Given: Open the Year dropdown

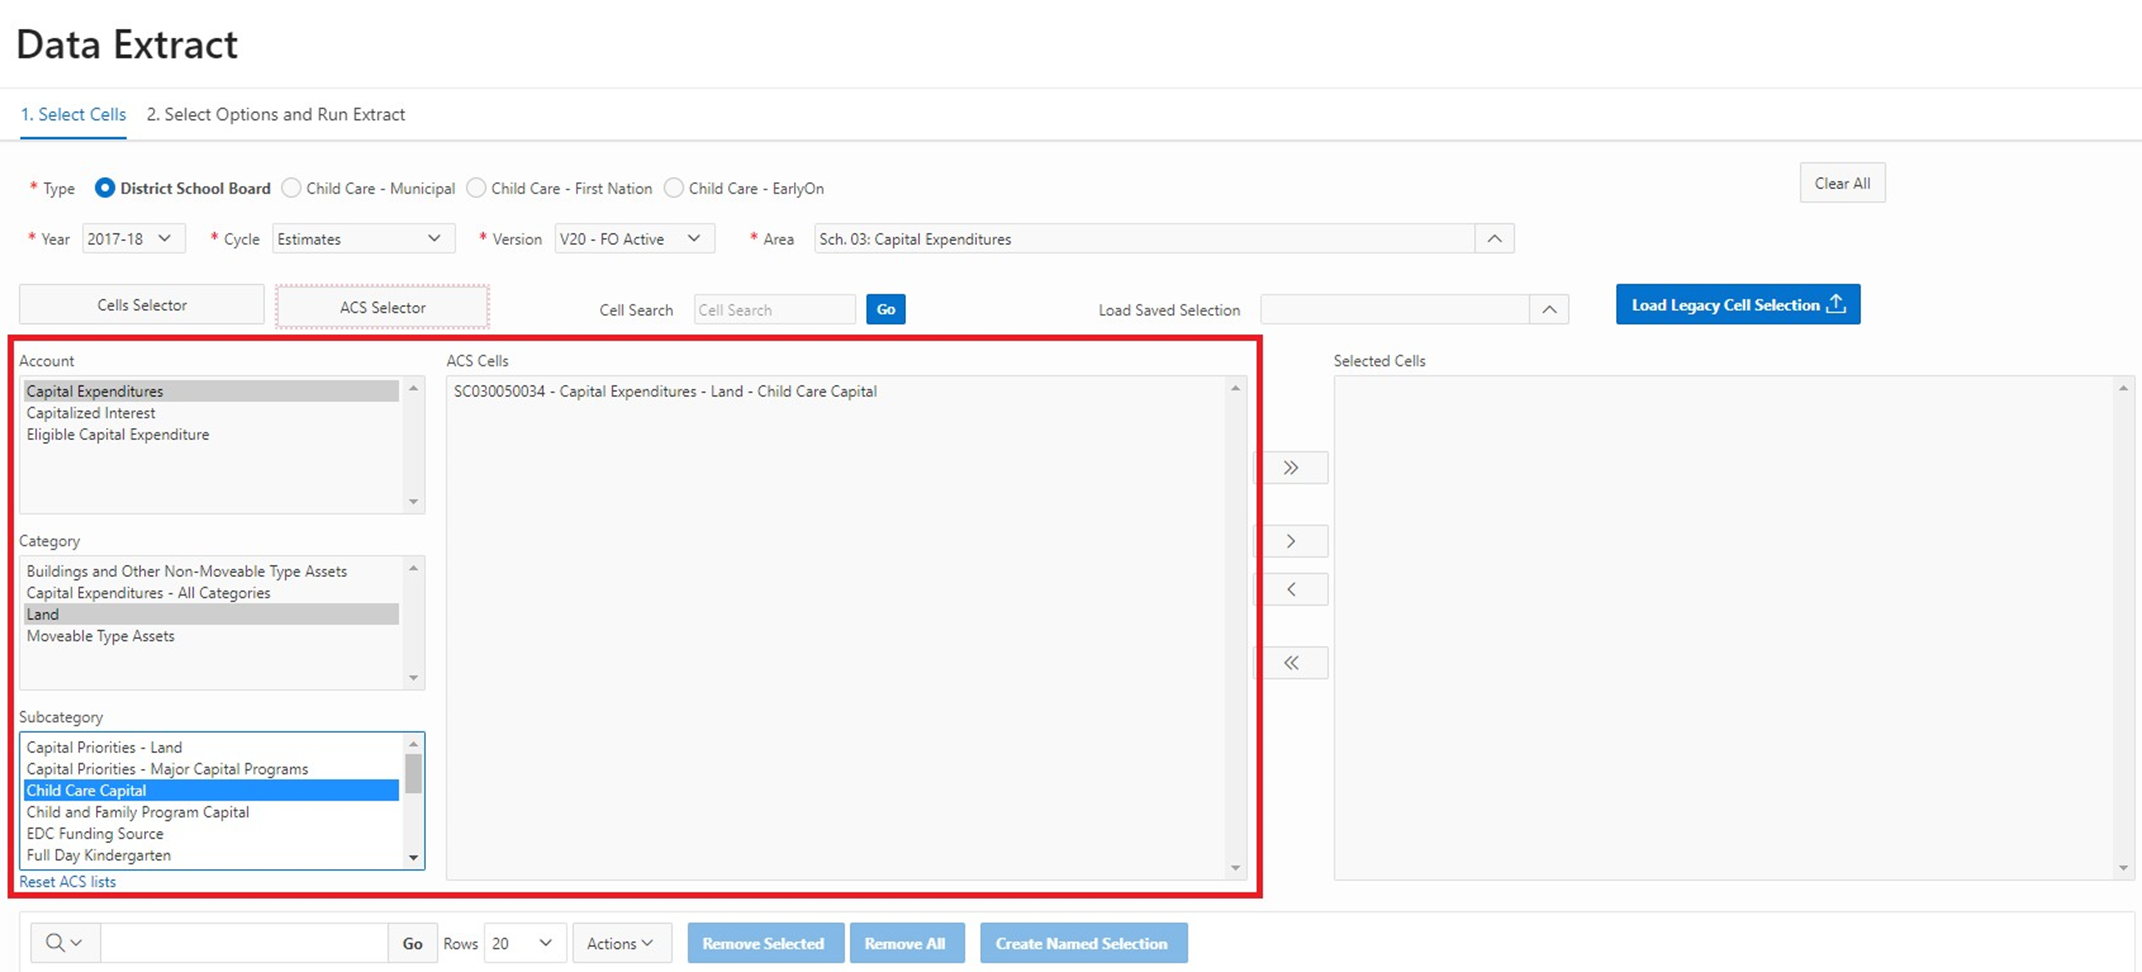Looking at the screenshot, I should click(x=129, y=239).
